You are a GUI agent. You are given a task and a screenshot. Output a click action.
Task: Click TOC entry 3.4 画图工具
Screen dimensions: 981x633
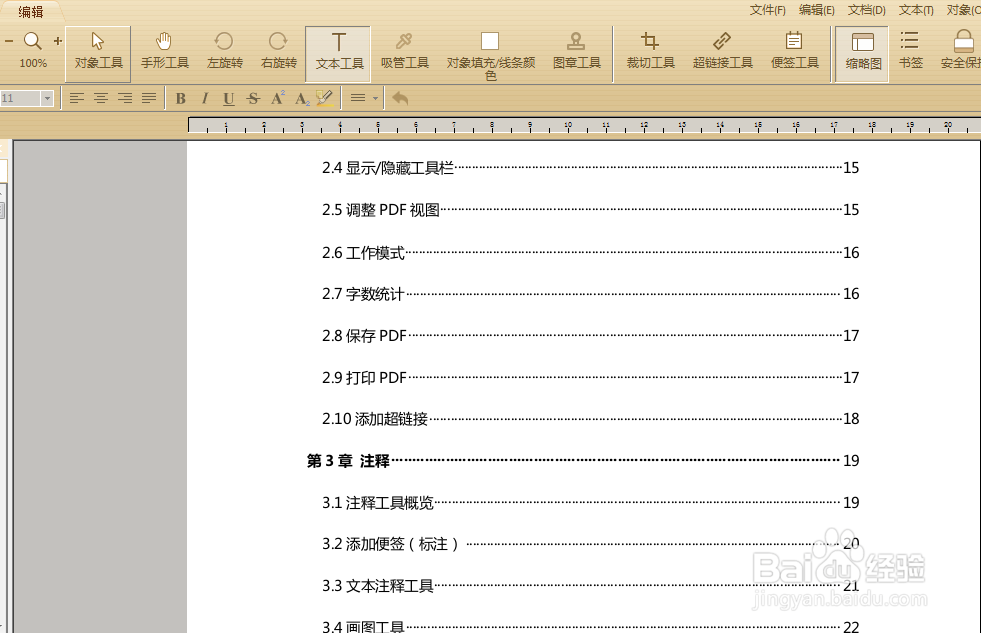click(x=363, y=626)
